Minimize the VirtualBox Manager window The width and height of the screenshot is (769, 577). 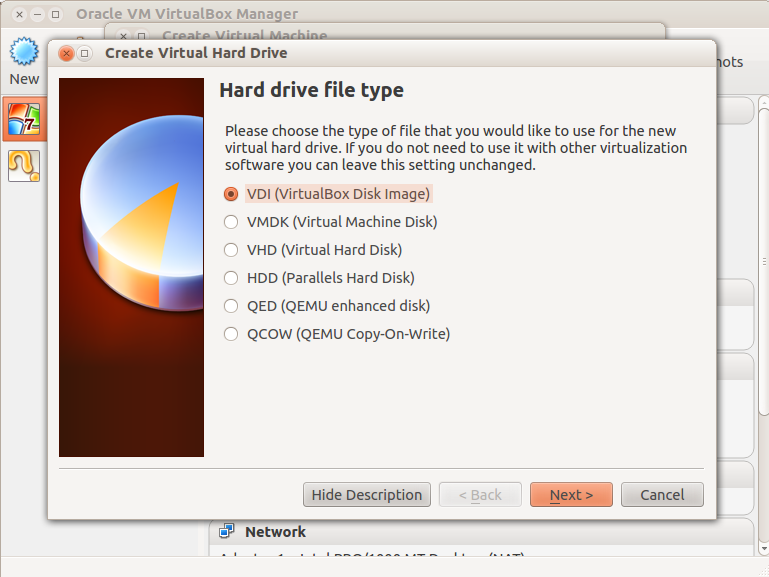tap(37, 14)
